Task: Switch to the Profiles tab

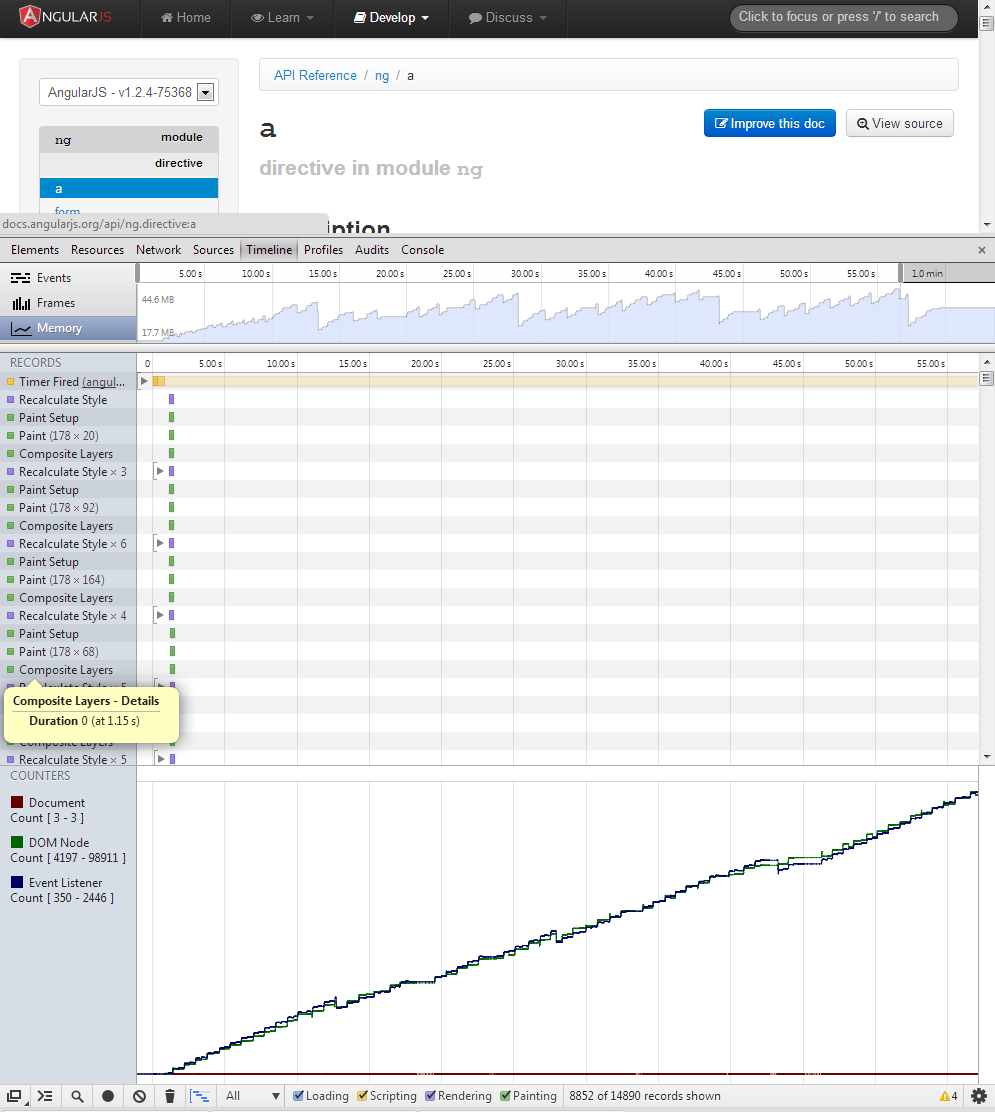Action: point(323,250)
